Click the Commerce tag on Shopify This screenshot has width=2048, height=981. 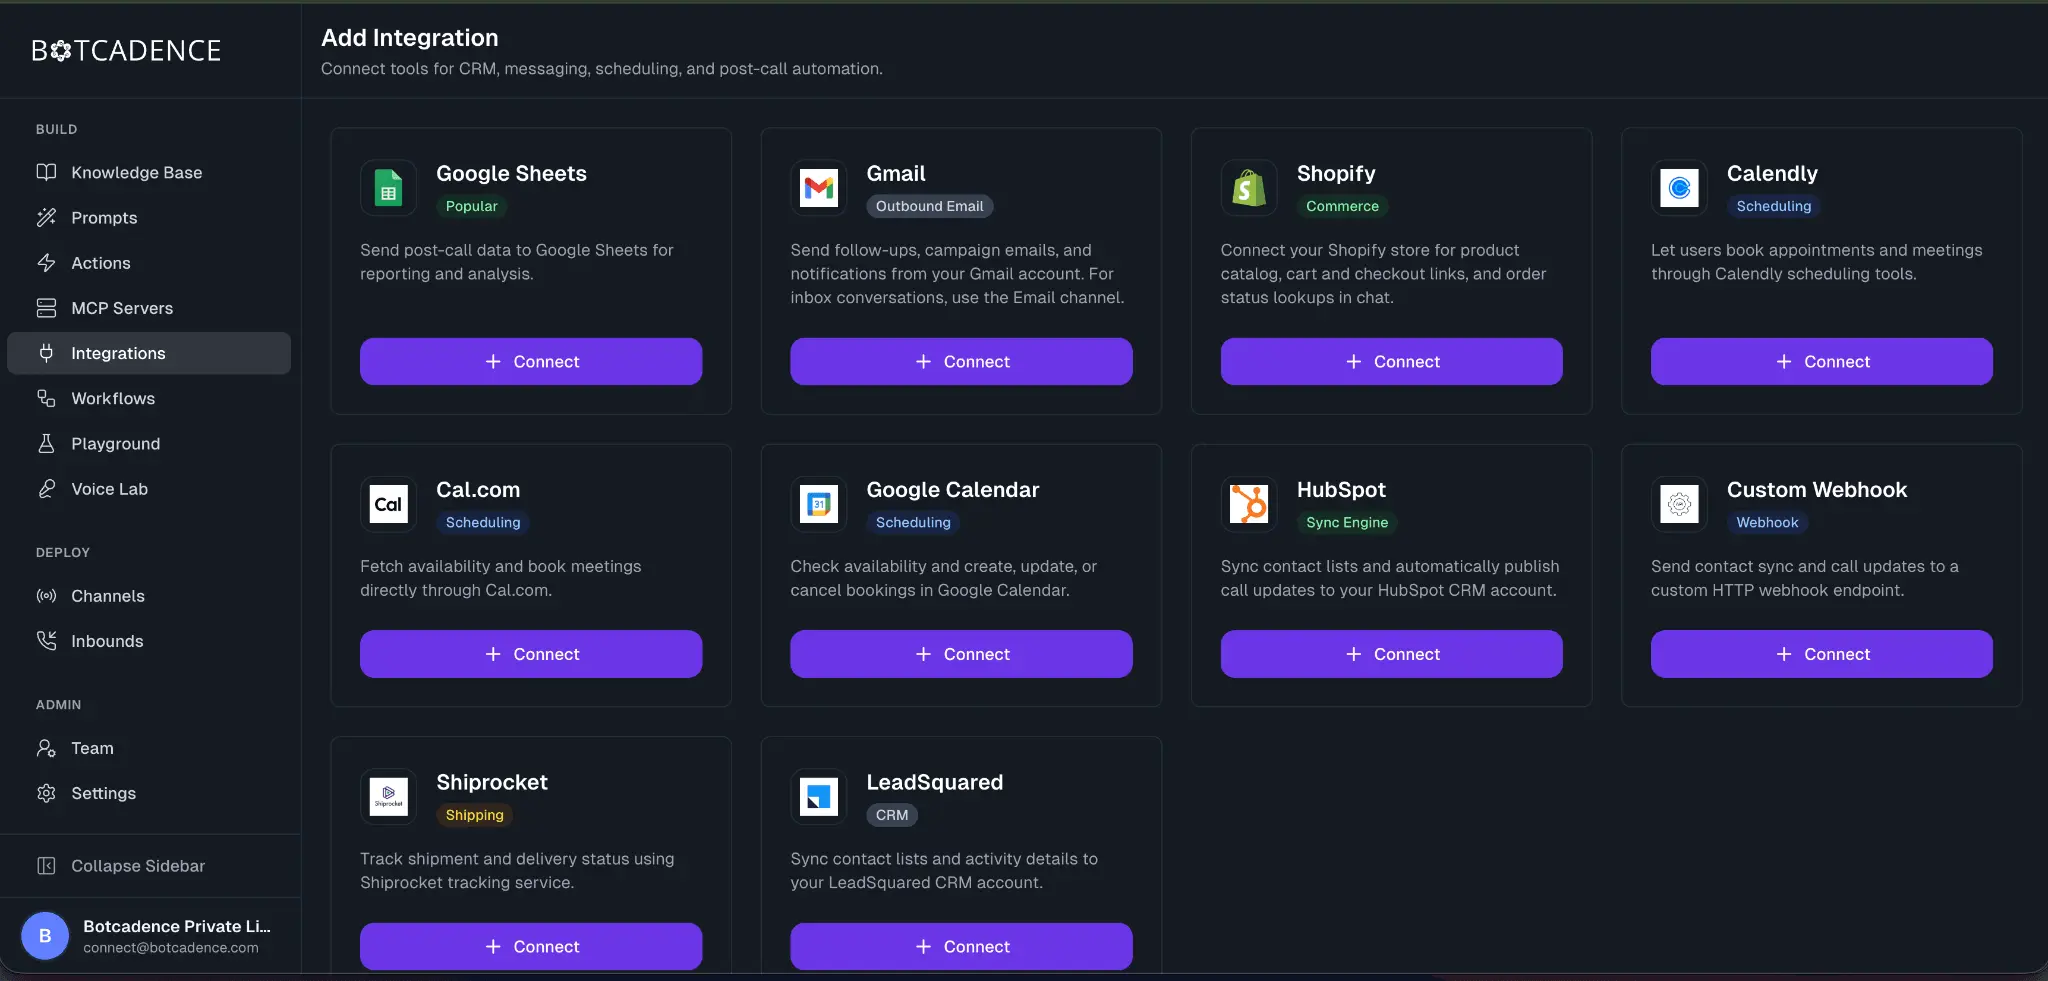1342,206
